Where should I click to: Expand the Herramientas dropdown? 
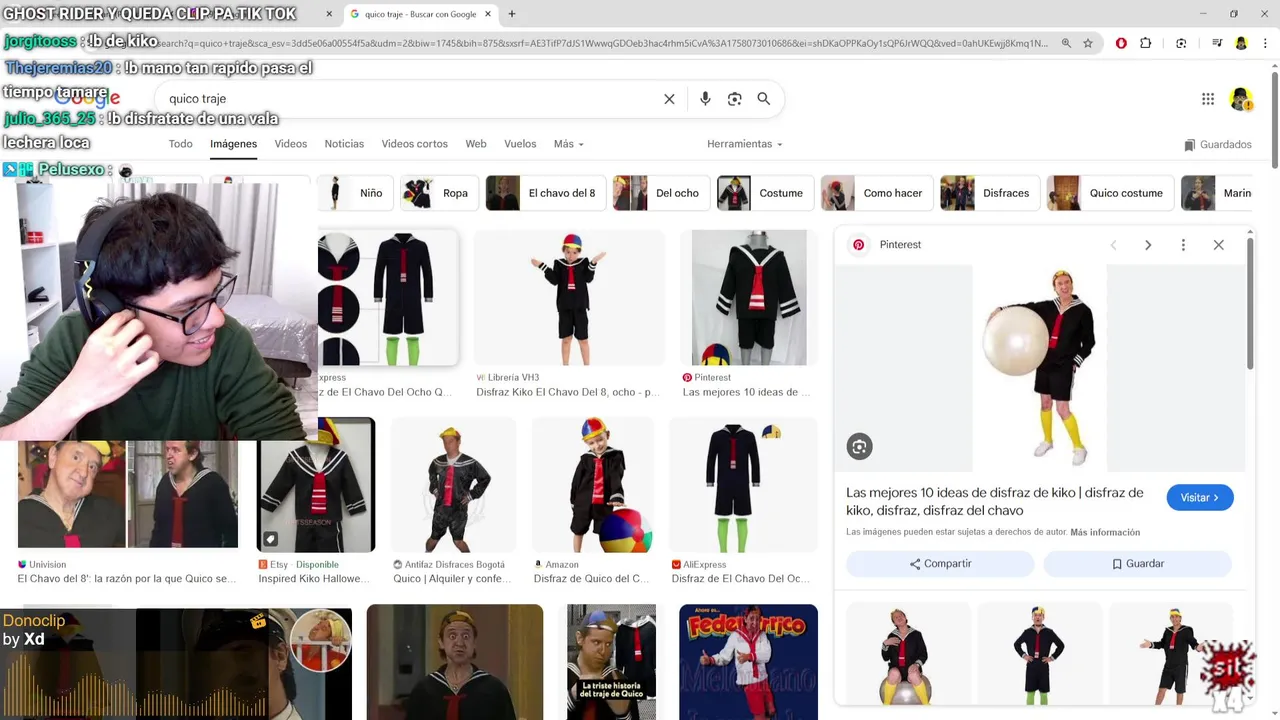(744, 144)
